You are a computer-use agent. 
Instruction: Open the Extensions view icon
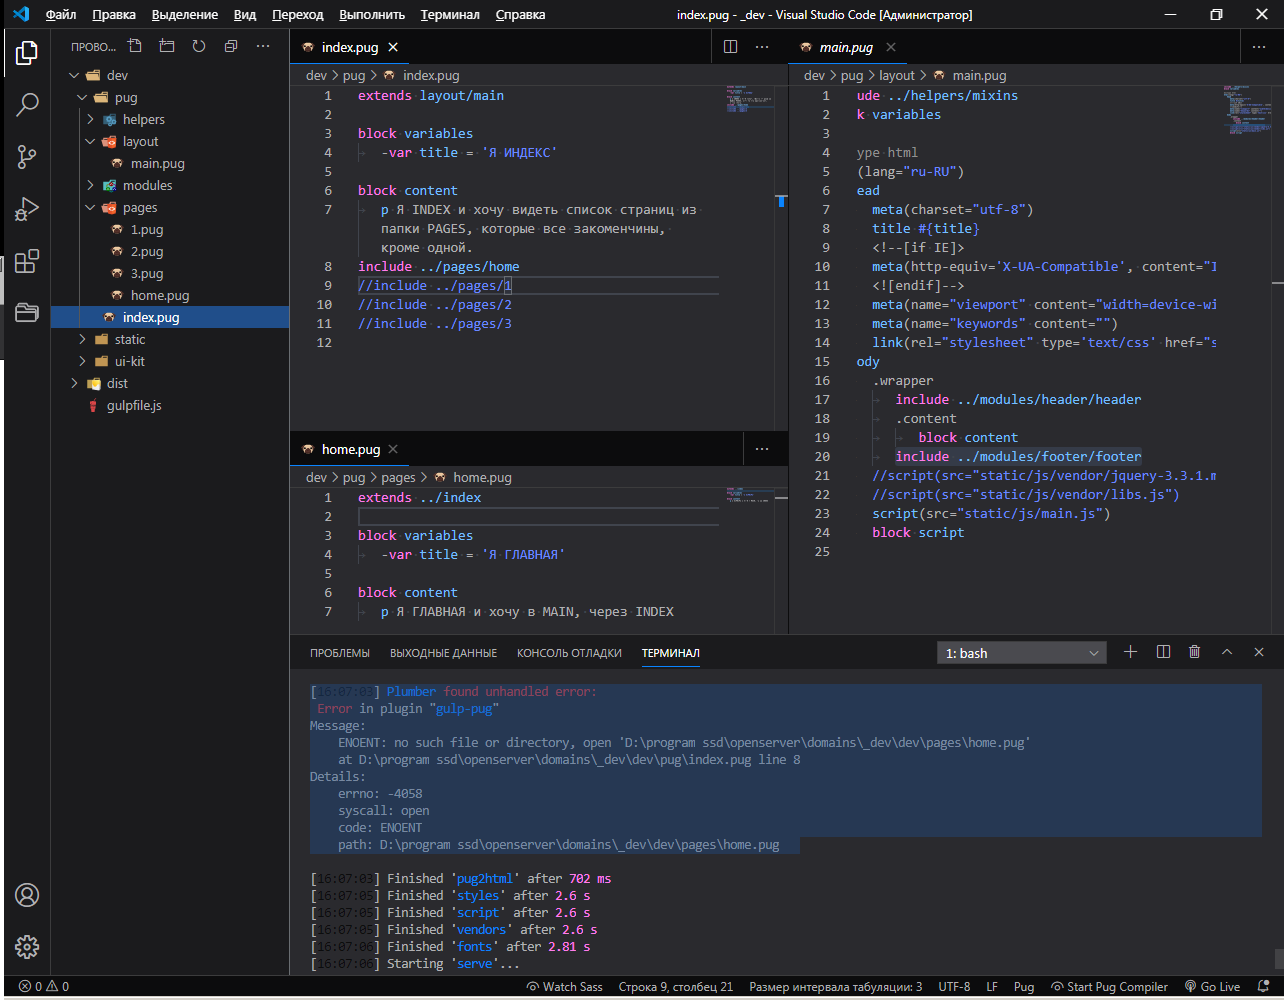(27, 260)
